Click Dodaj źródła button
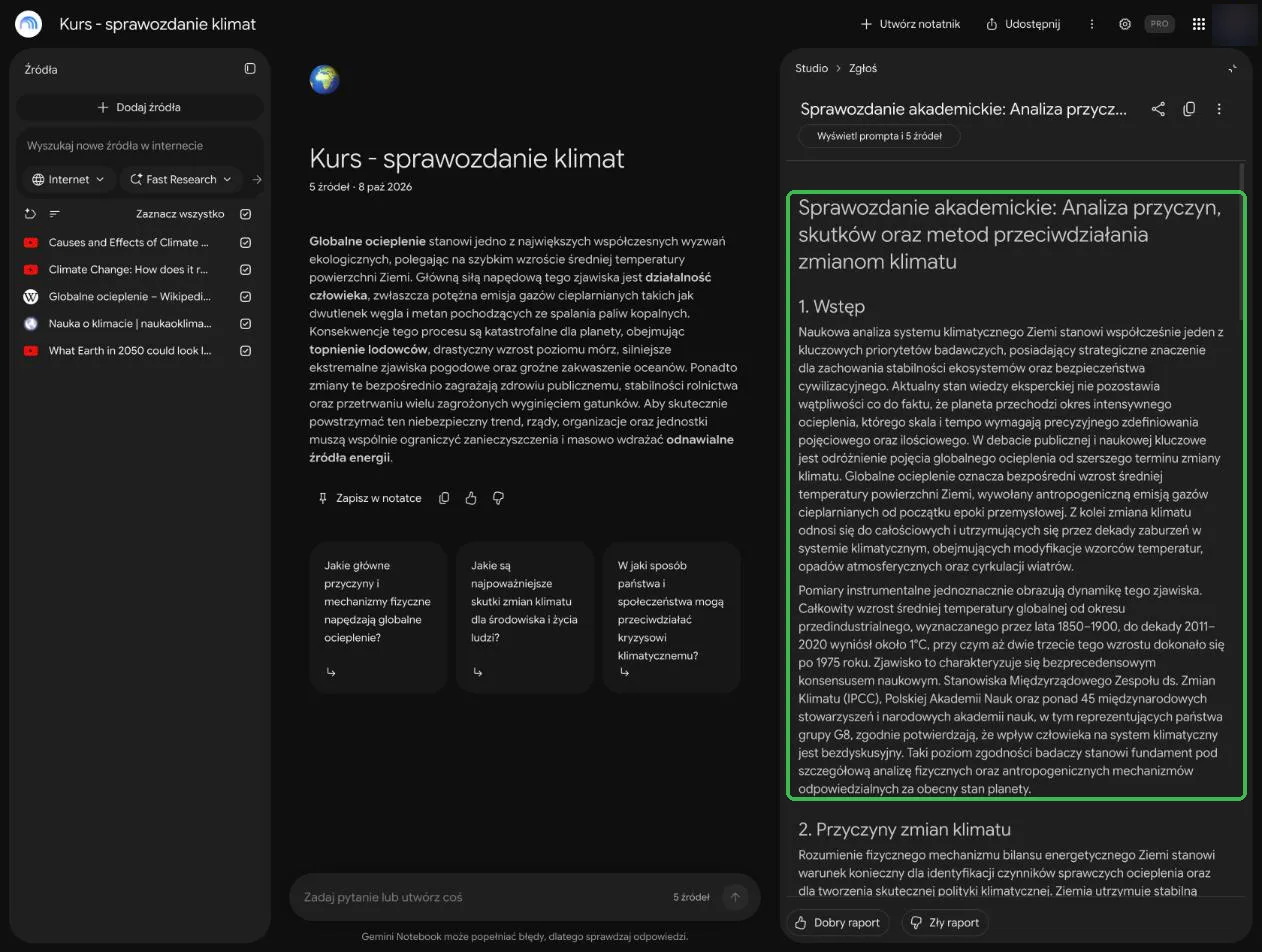 (140, 107)
